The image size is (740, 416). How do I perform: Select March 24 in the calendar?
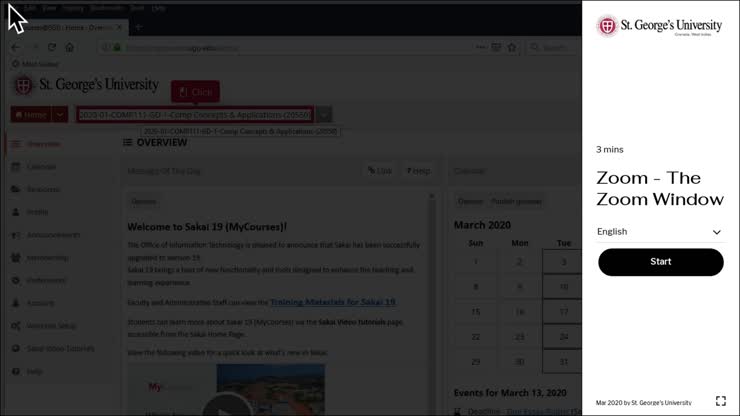click(564, 337)
